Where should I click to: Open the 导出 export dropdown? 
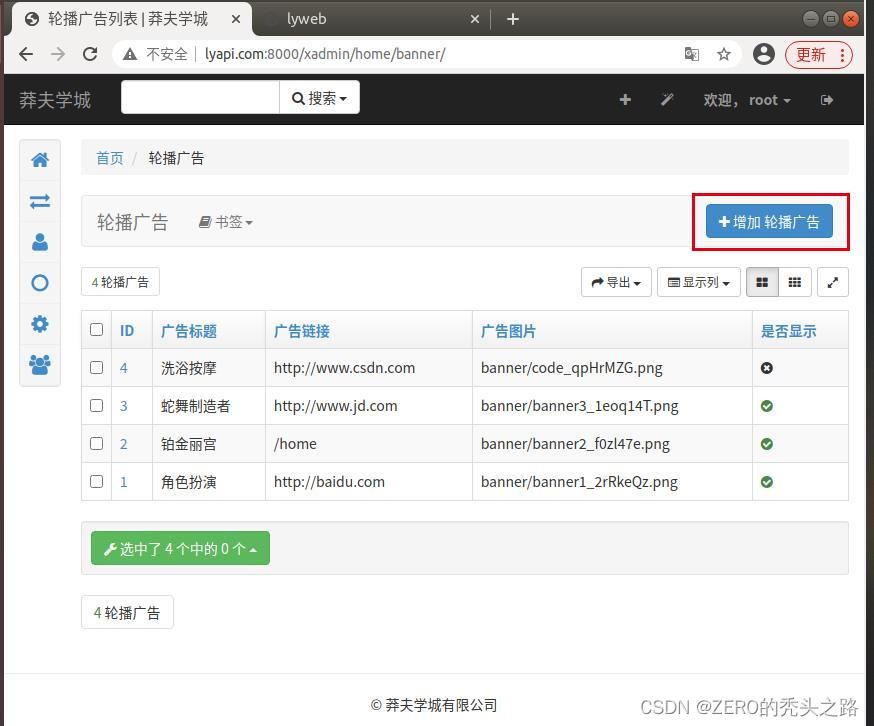(x=616, y=283)
